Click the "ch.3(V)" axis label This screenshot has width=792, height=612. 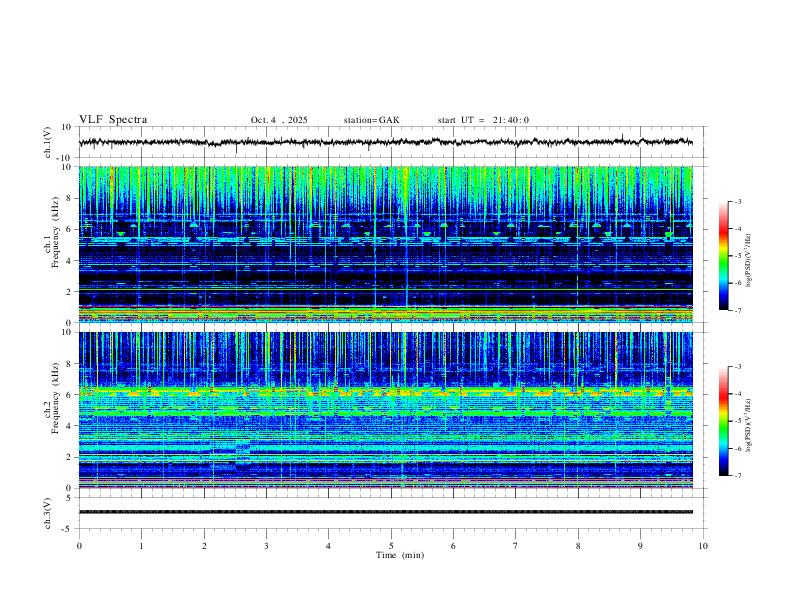(x=48, y=513)
